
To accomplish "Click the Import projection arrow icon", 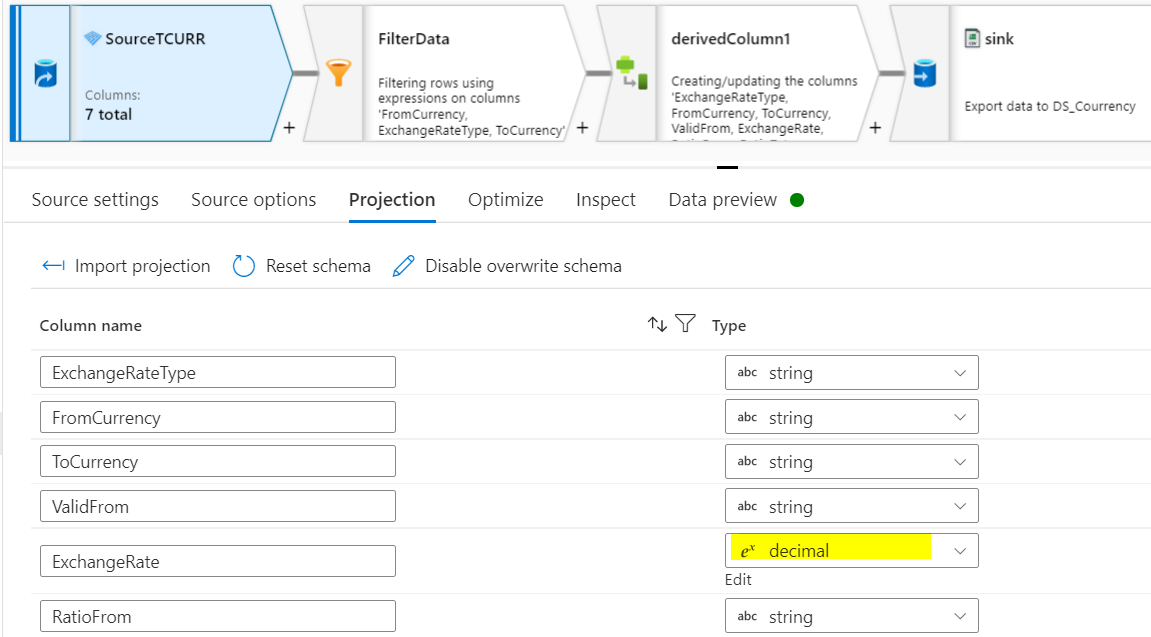I will click(54, 266).
